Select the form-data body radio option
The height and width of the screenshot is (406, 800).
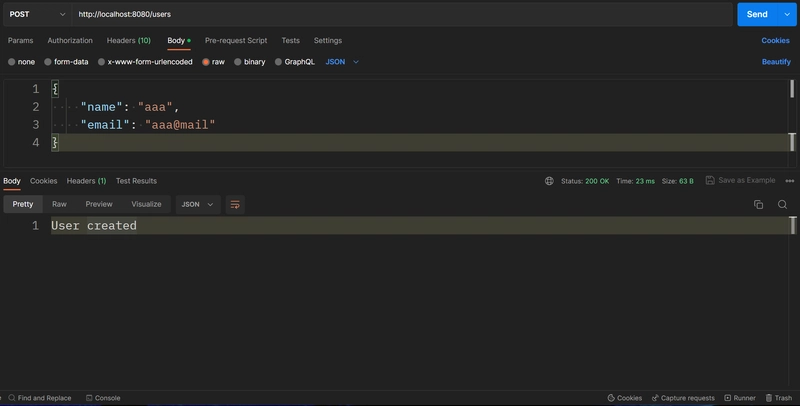coord(47,62)
